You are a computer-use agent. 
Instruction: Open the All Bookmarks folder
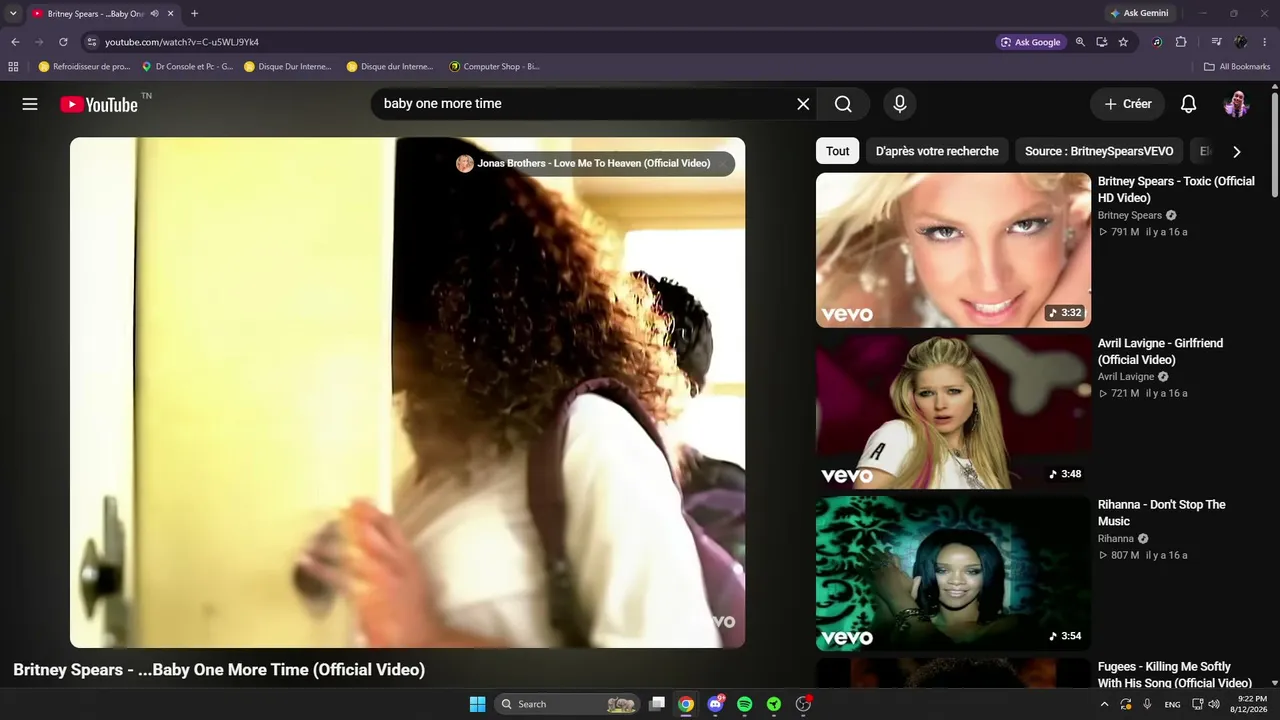coord(1237,67)
